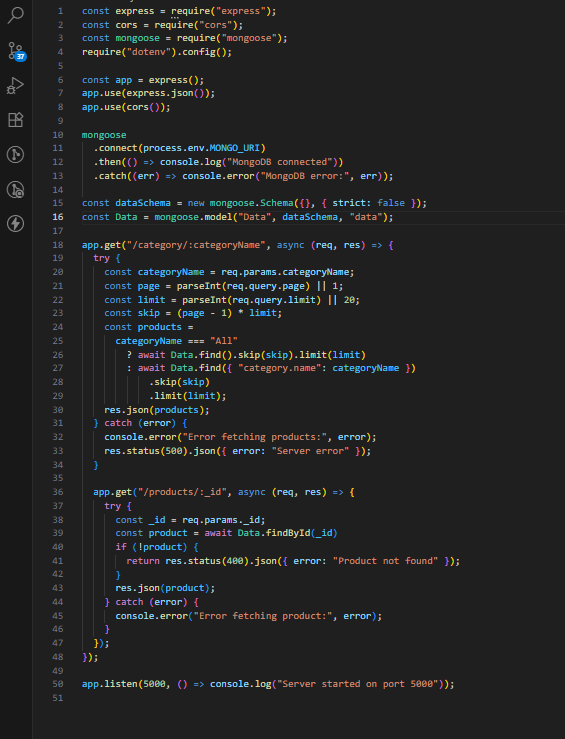Click the "Server started on port 5000" string
This screenshot has width=565, height=739.
pos(358,684)
